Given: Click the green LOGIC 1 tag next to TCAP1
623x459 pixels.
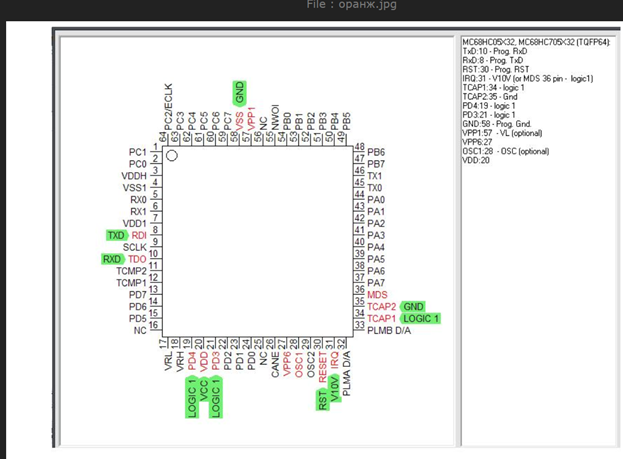Looking at the screenshot, I should (420, 318).
